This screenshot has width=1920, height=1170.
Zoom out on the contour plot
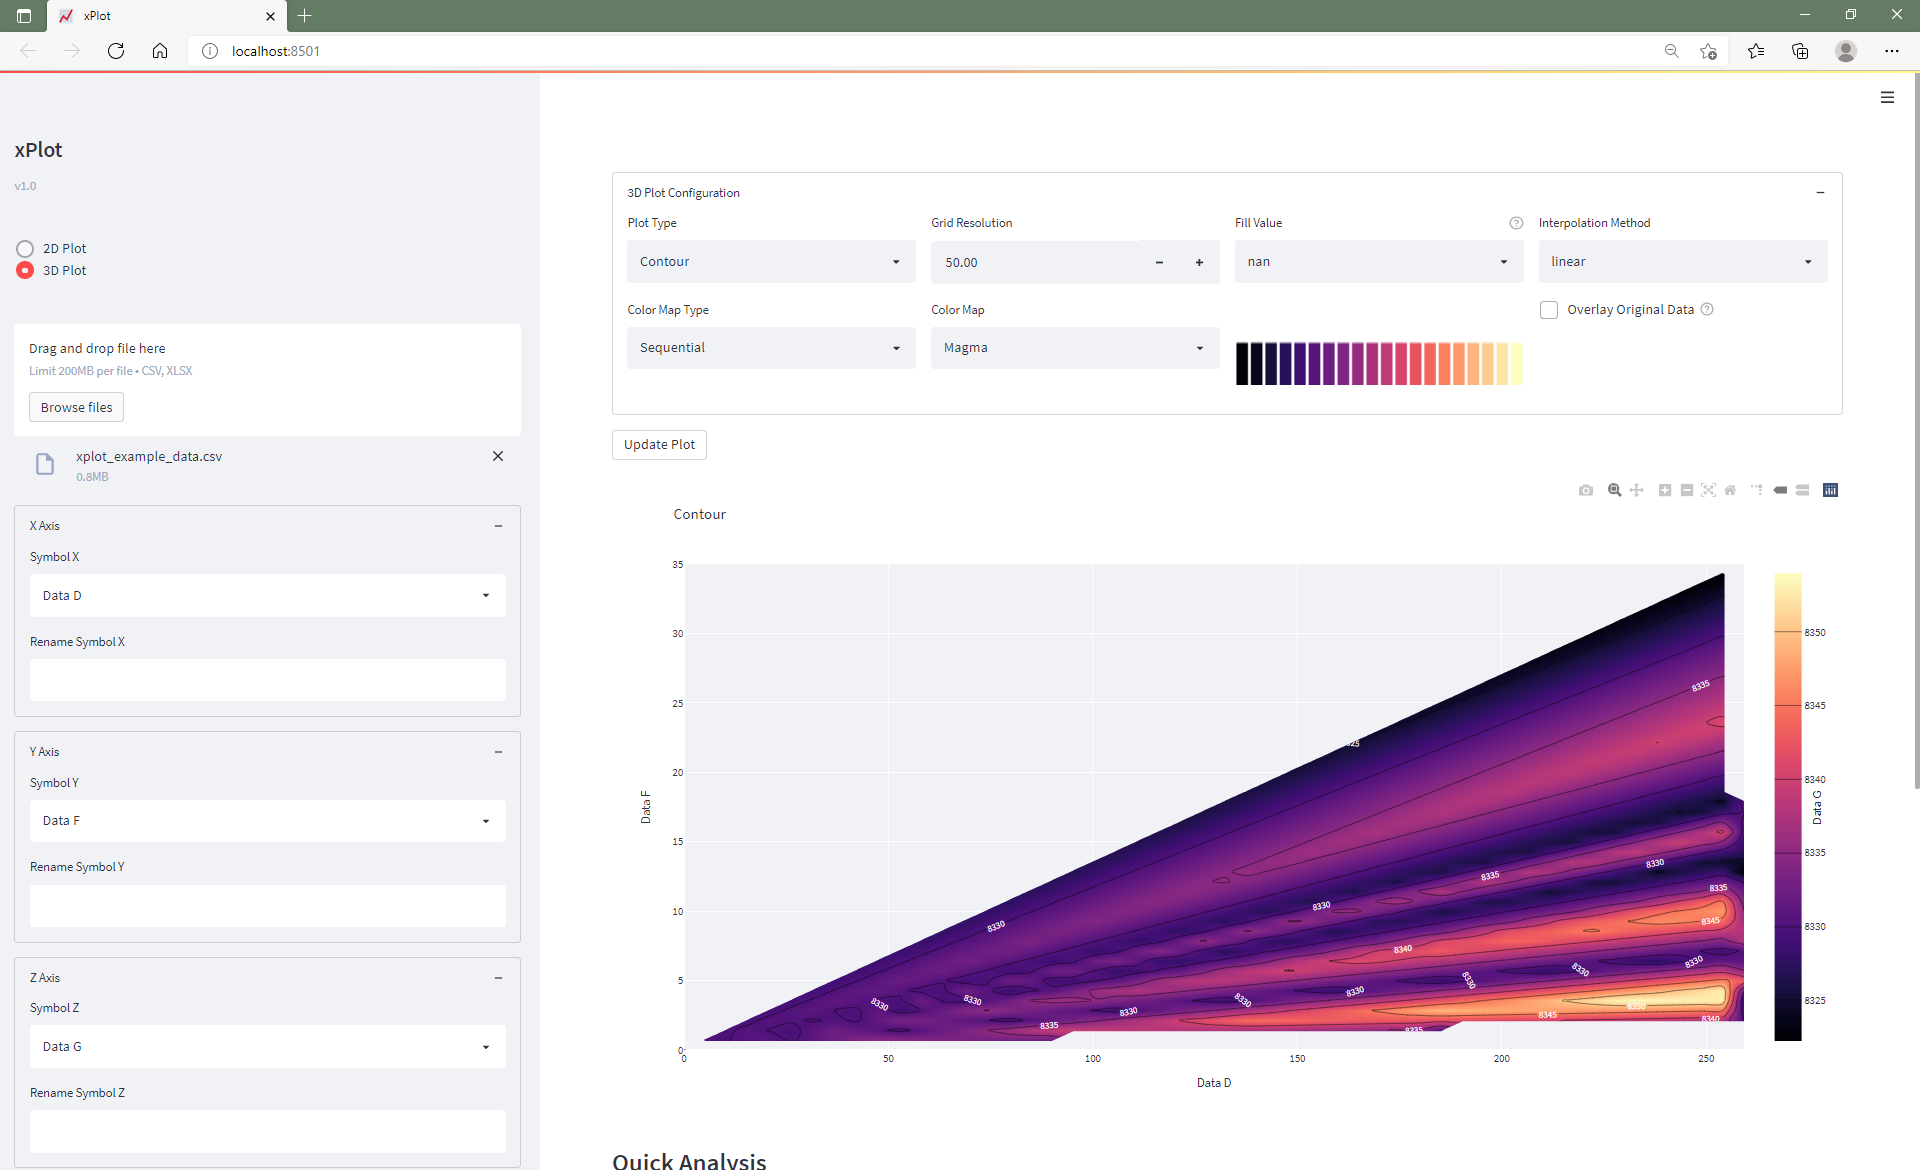click(x=1687, y=490)
